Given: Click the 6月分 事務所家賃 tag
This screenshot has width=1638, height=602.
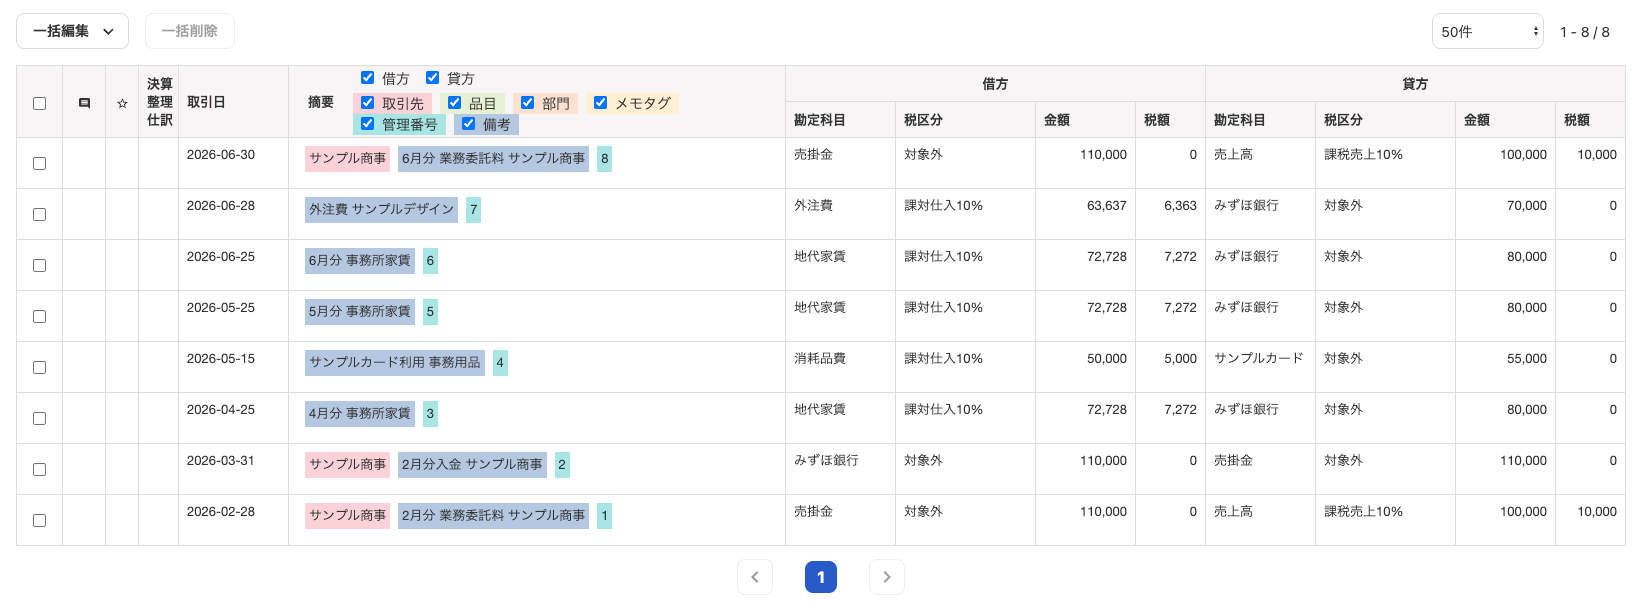Looking at the screenshot, I should click(360, 260).
